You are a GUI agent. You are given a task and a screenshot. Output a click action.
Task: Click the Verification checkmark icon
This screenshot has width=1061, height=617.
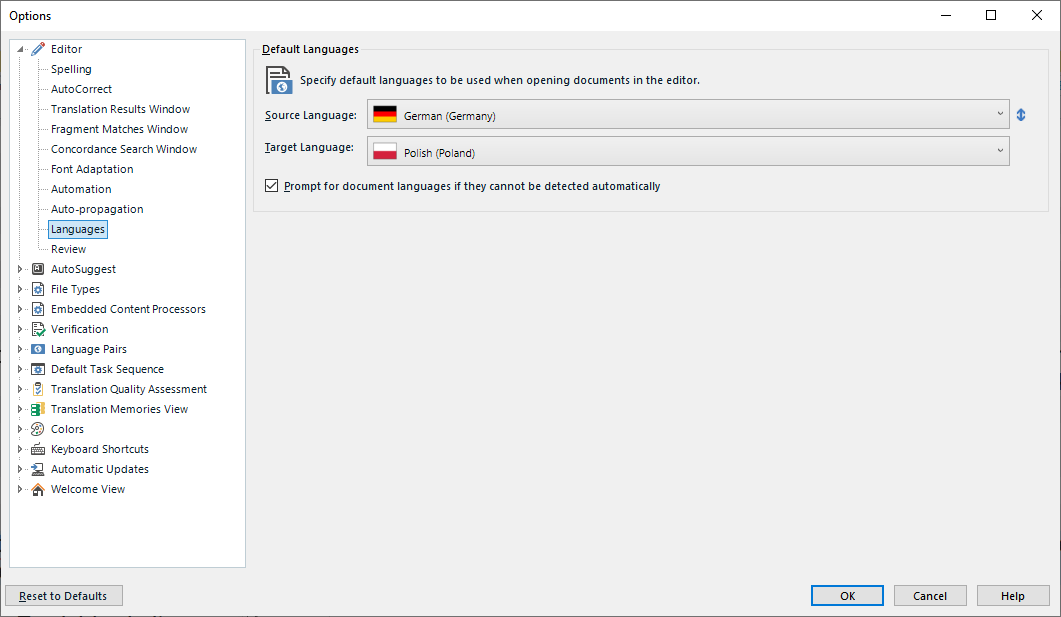click(37, 328)
